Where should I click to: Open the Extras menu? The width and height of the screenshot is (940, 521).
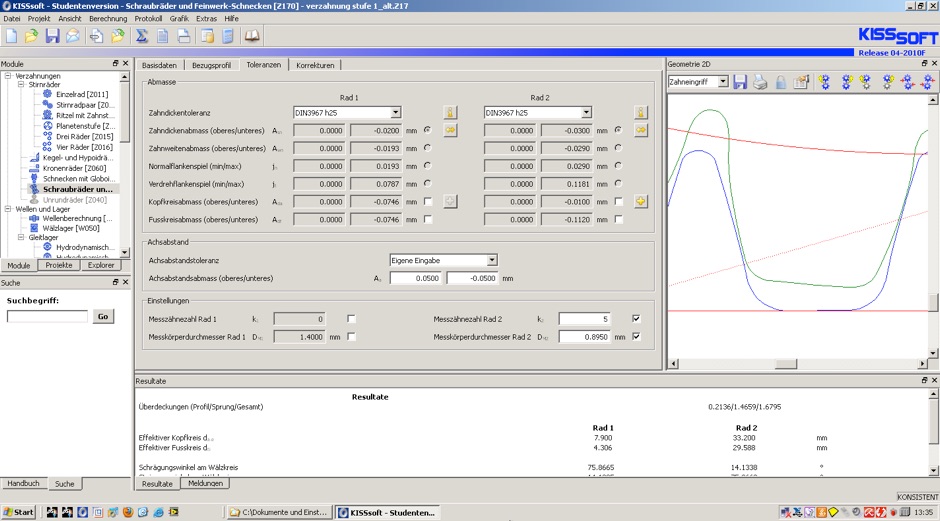(x=206, y=19)
